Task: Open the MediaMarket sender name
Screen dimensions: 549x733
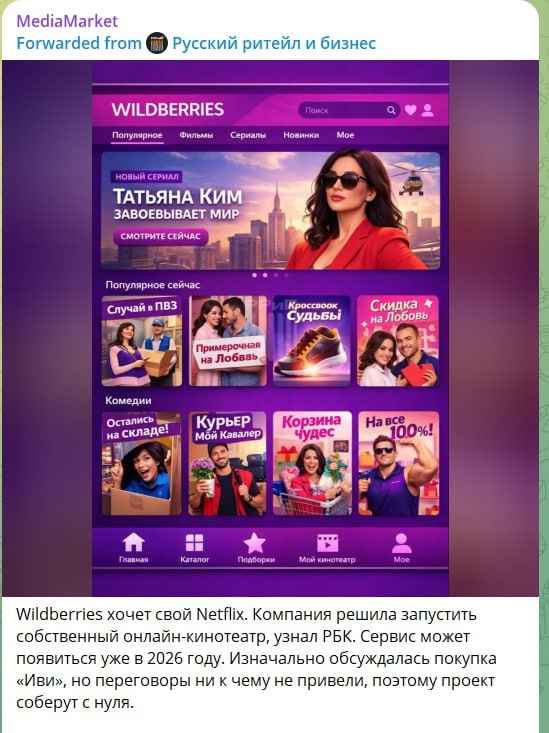Action: 67,21
